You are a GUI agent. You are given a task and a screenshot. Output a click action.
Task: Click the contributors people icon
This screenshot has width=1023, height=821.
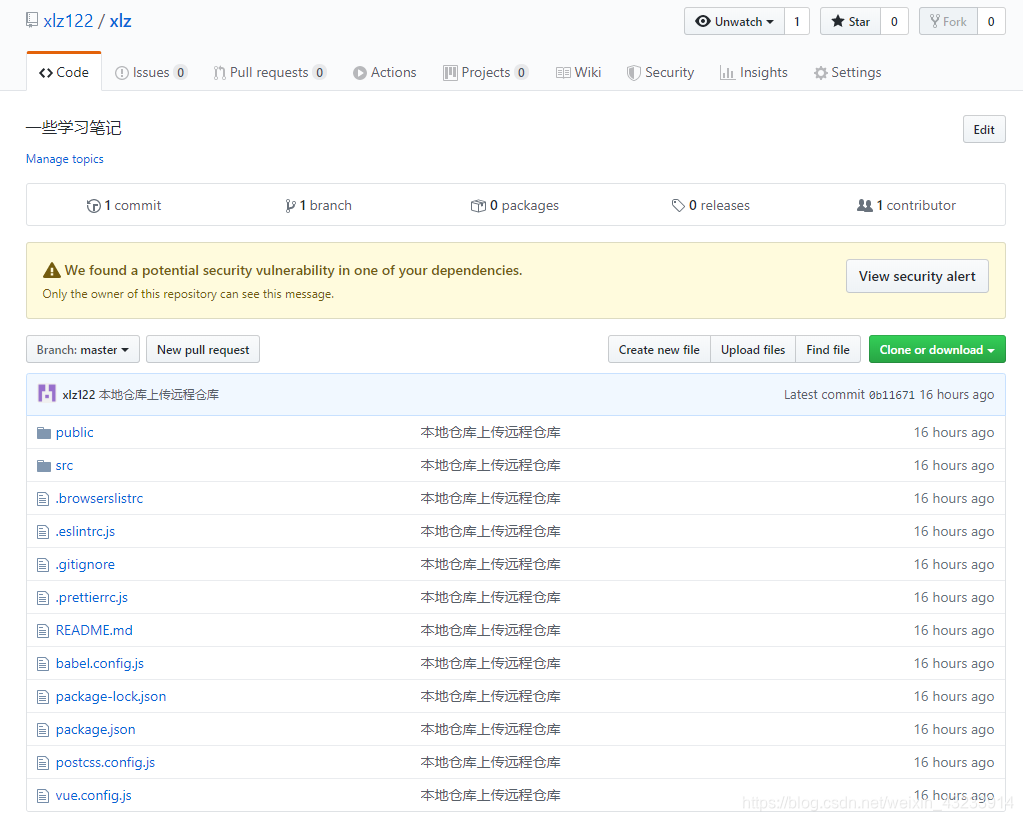tap(864, 206)
